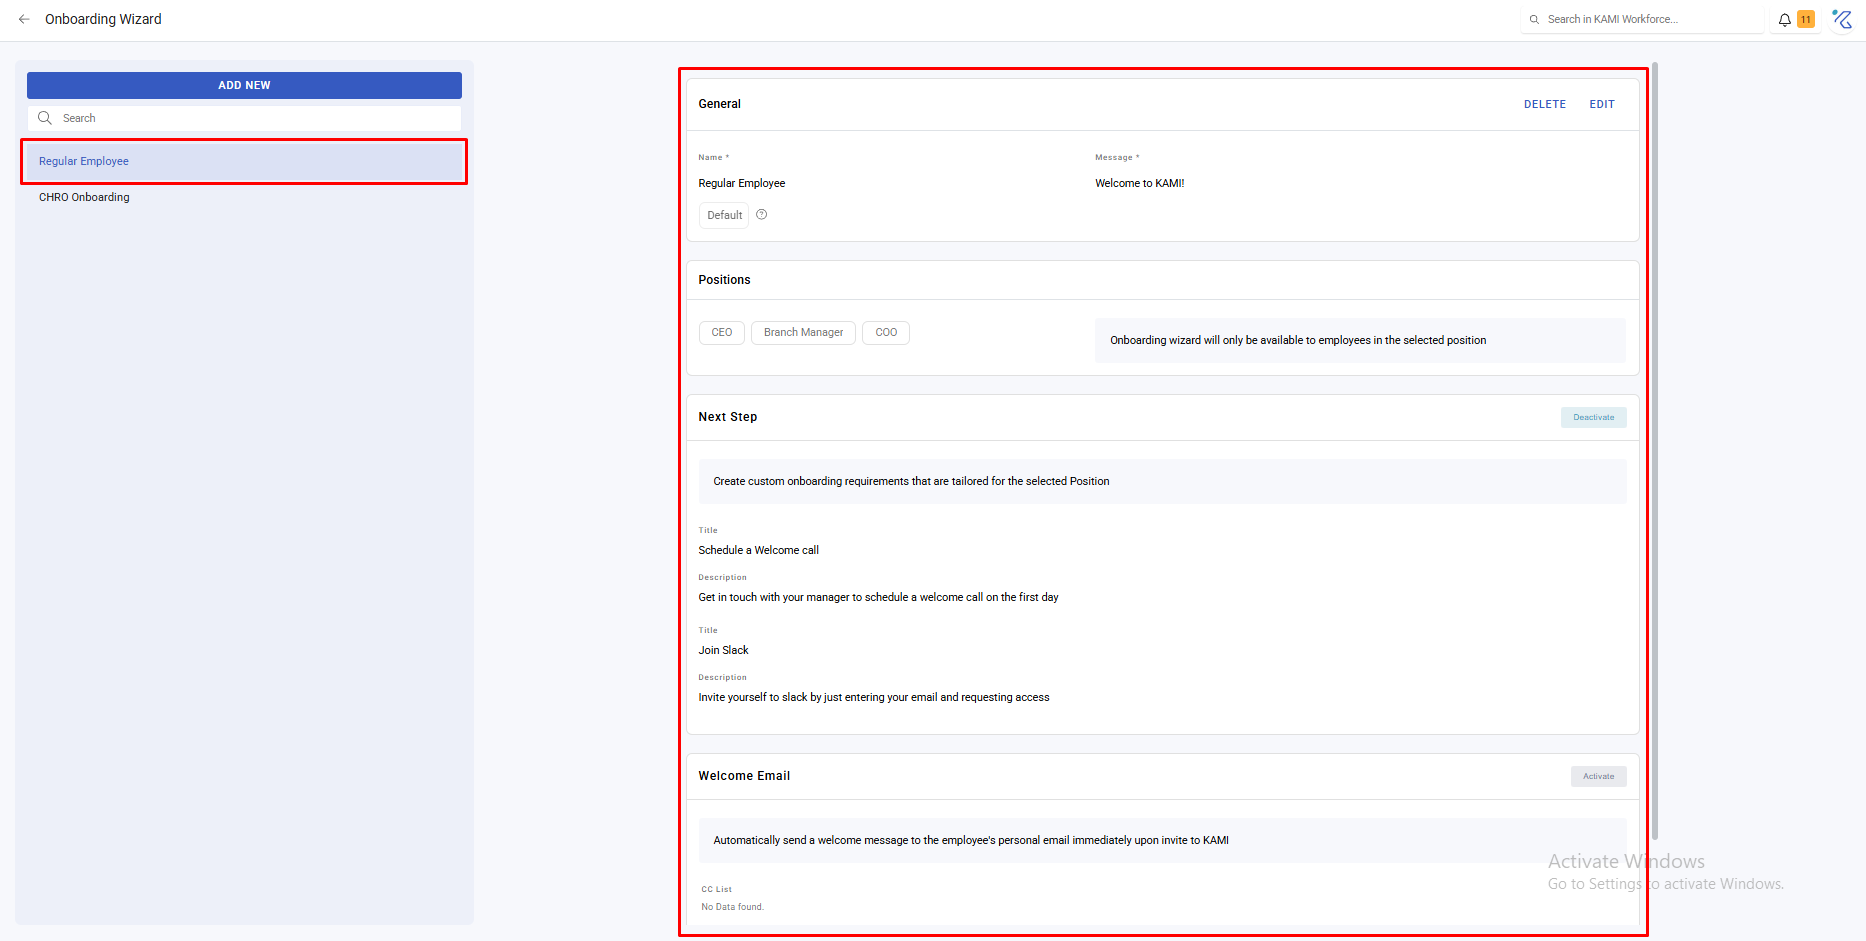This screenshot has width=1866, height=941.
Task: Click the Branch Manager position chip
Action: click(803, 332)
